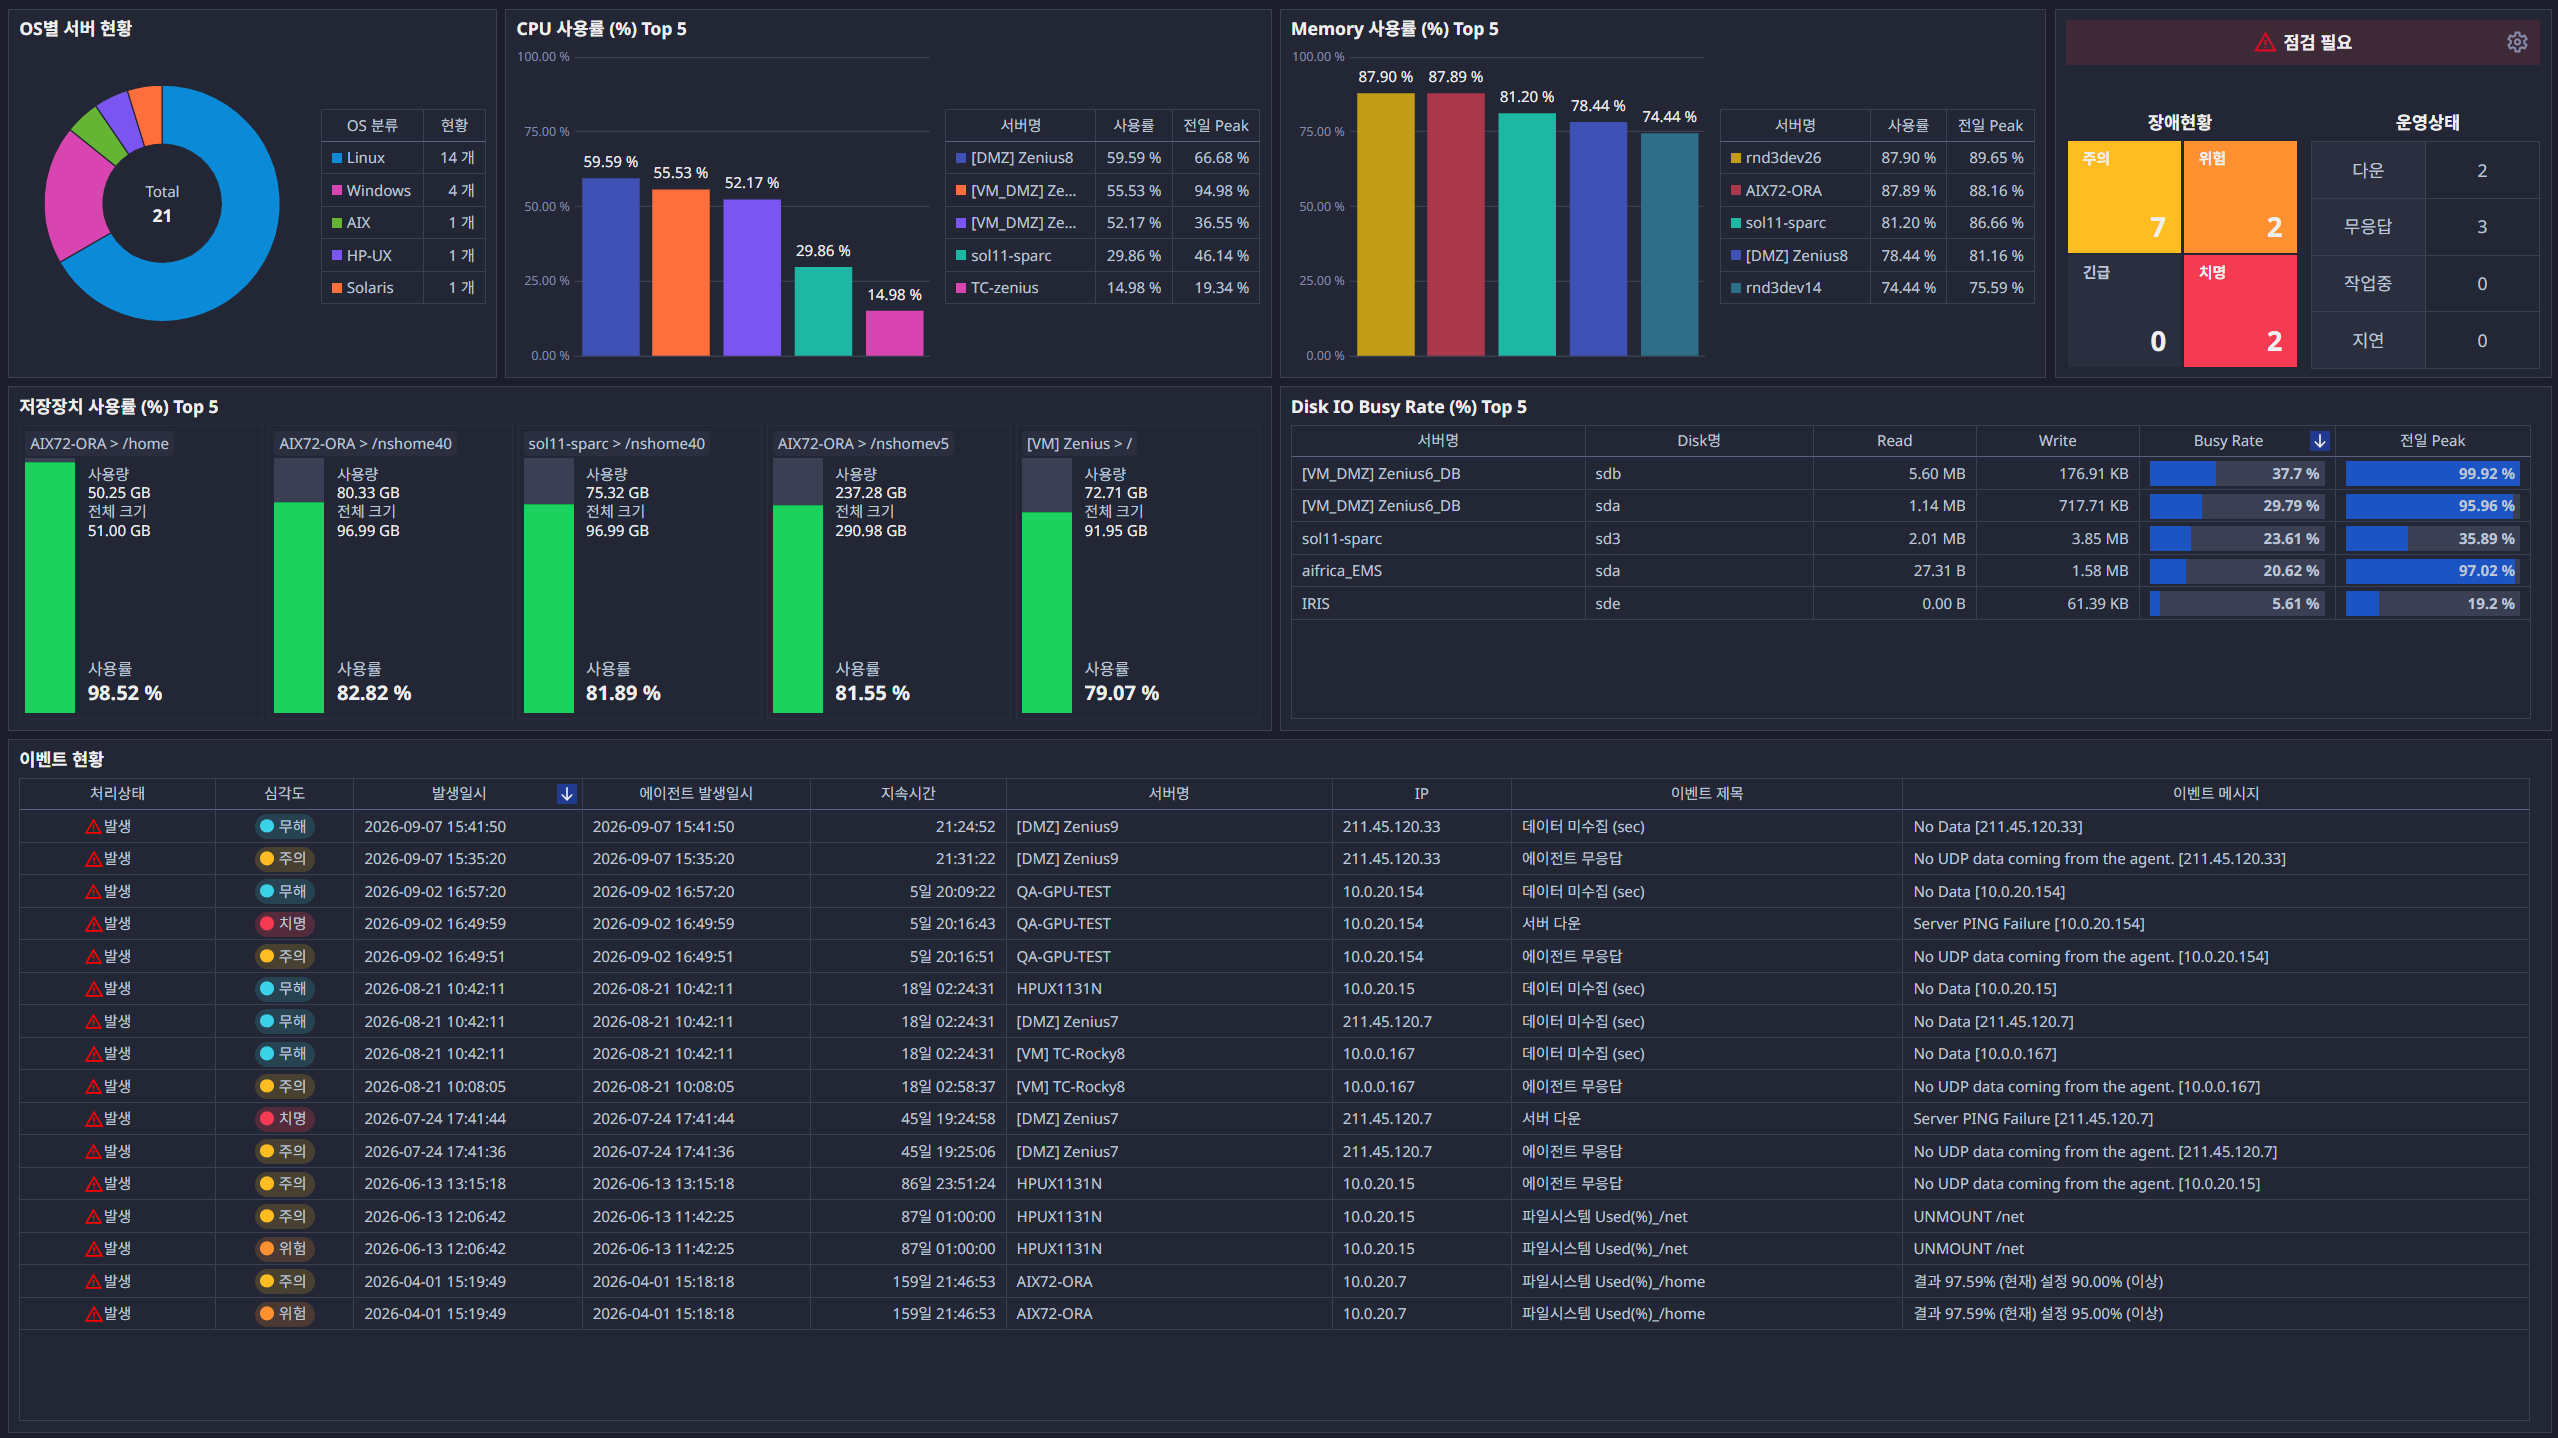Click the 지연 row in 운영상태

tap(2425, 341)
